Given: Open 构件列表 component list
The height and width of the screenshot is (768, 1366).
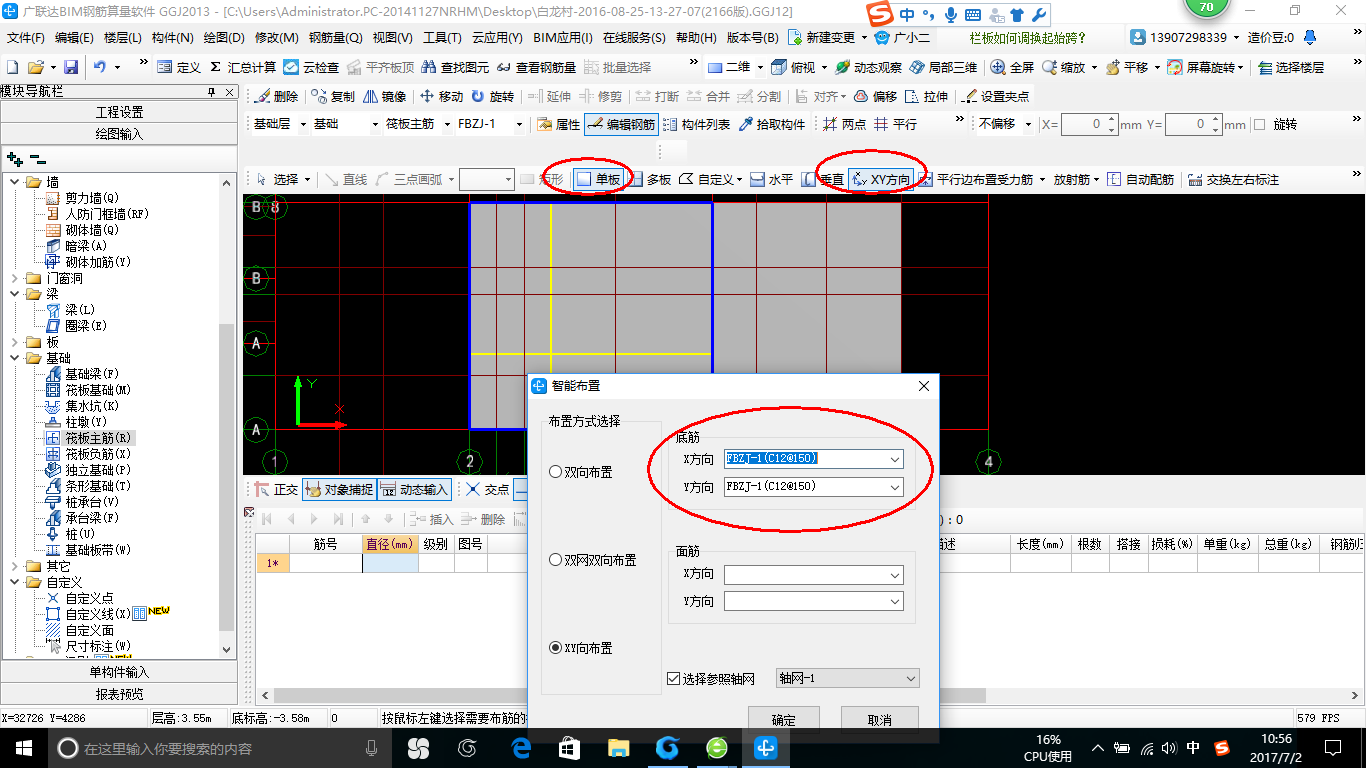Looking at the screenshot, I should point(696,124).
